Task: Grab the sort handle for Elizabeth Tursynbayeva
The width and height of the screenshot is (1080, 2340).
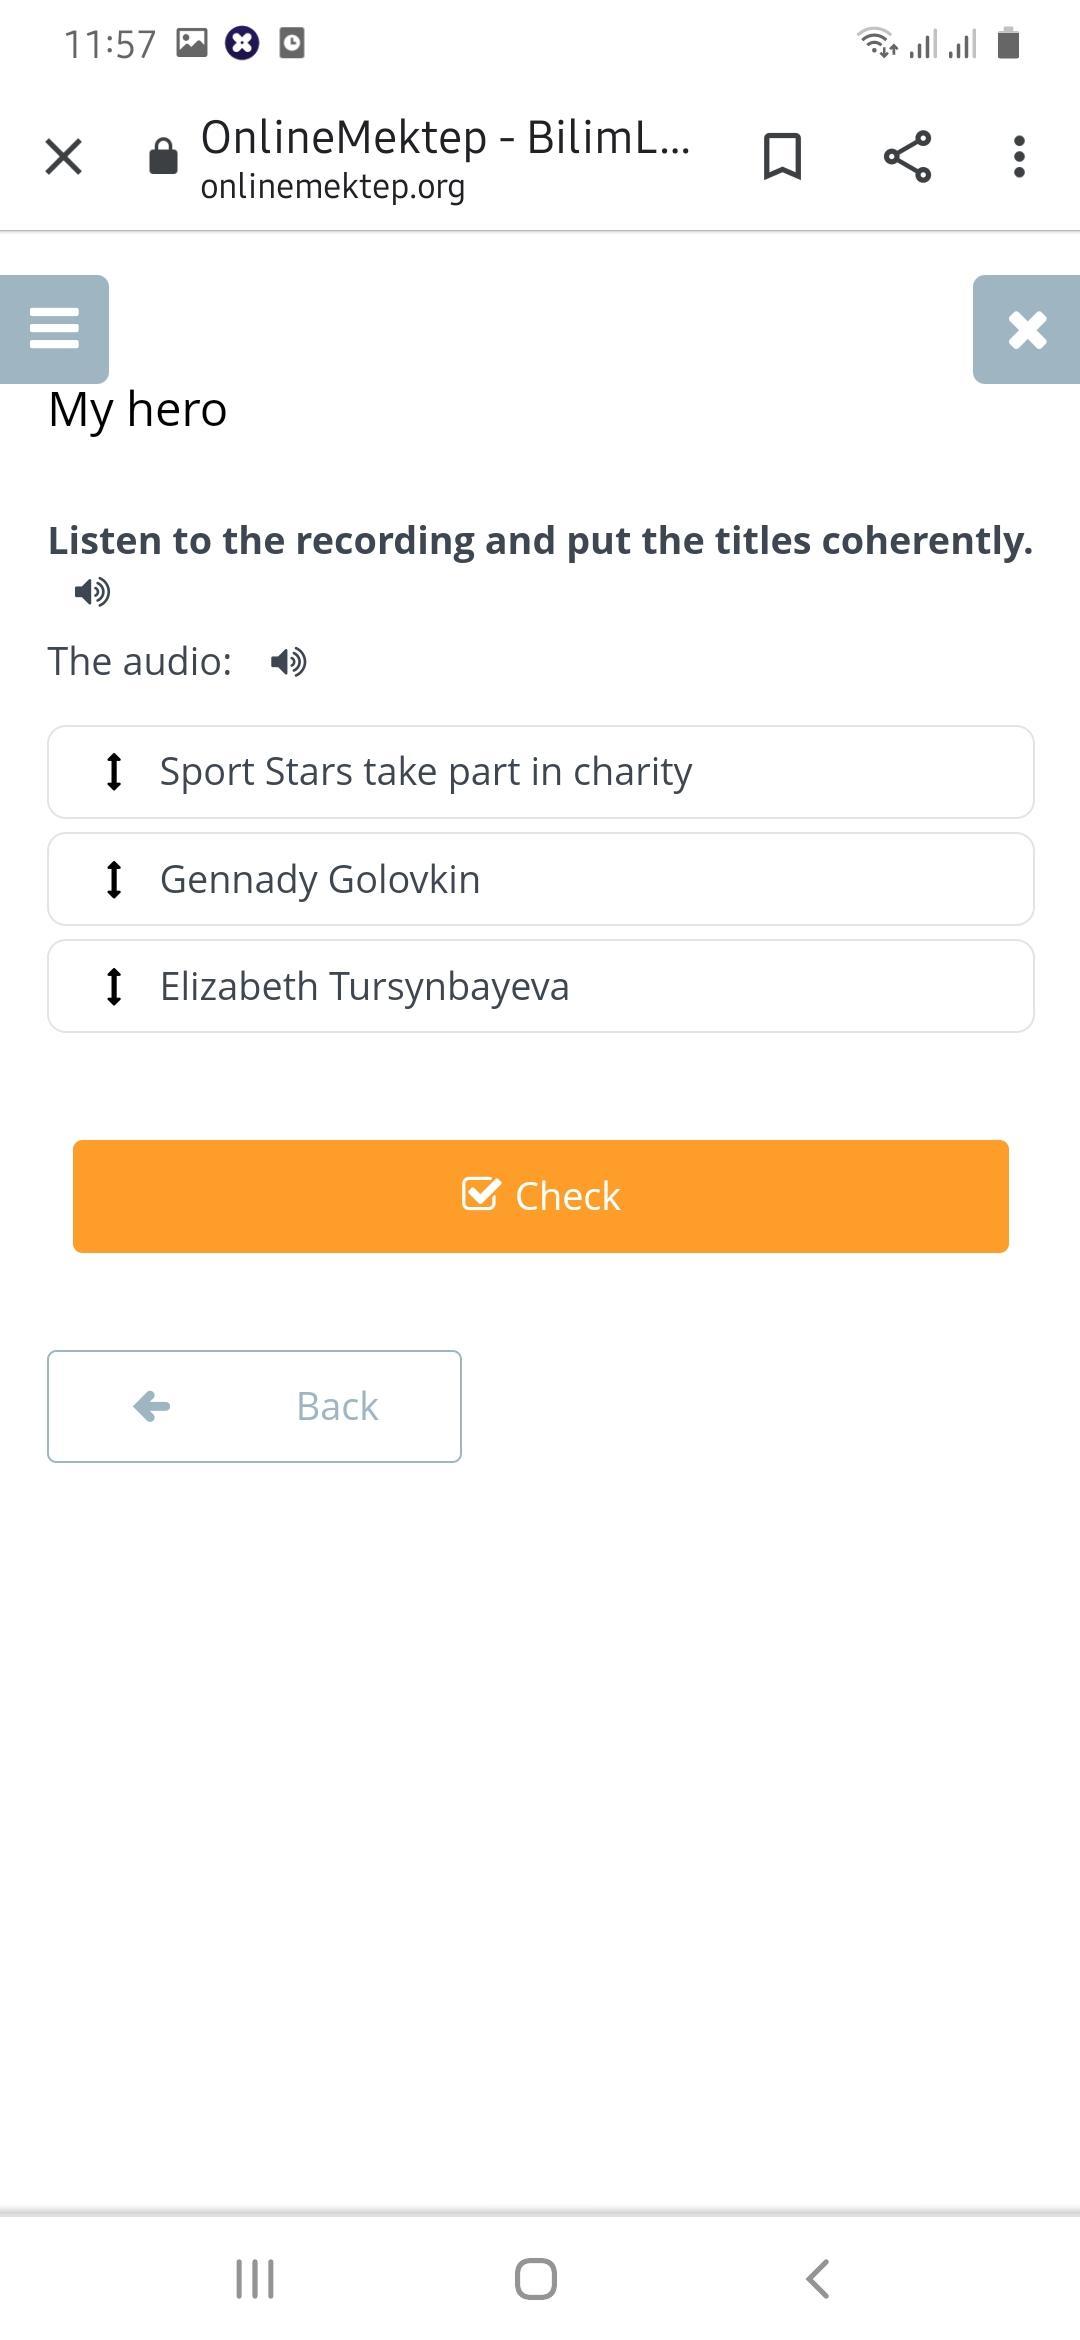Action: pos(114,986)
